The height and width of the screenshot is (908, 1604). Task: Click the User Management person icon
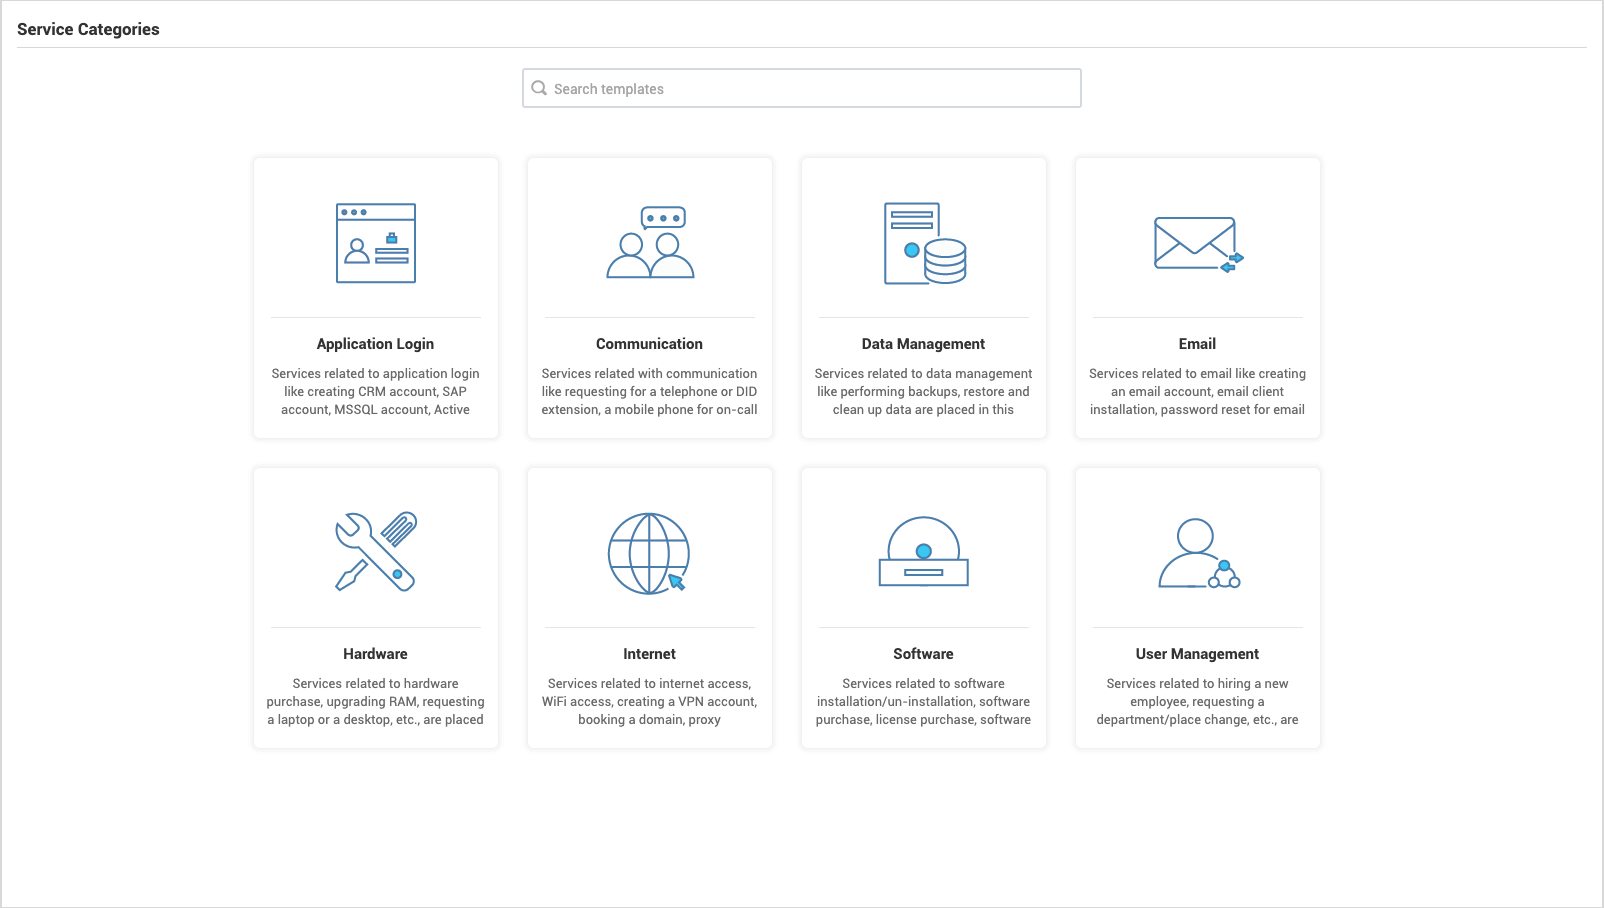pos(1197,553)
